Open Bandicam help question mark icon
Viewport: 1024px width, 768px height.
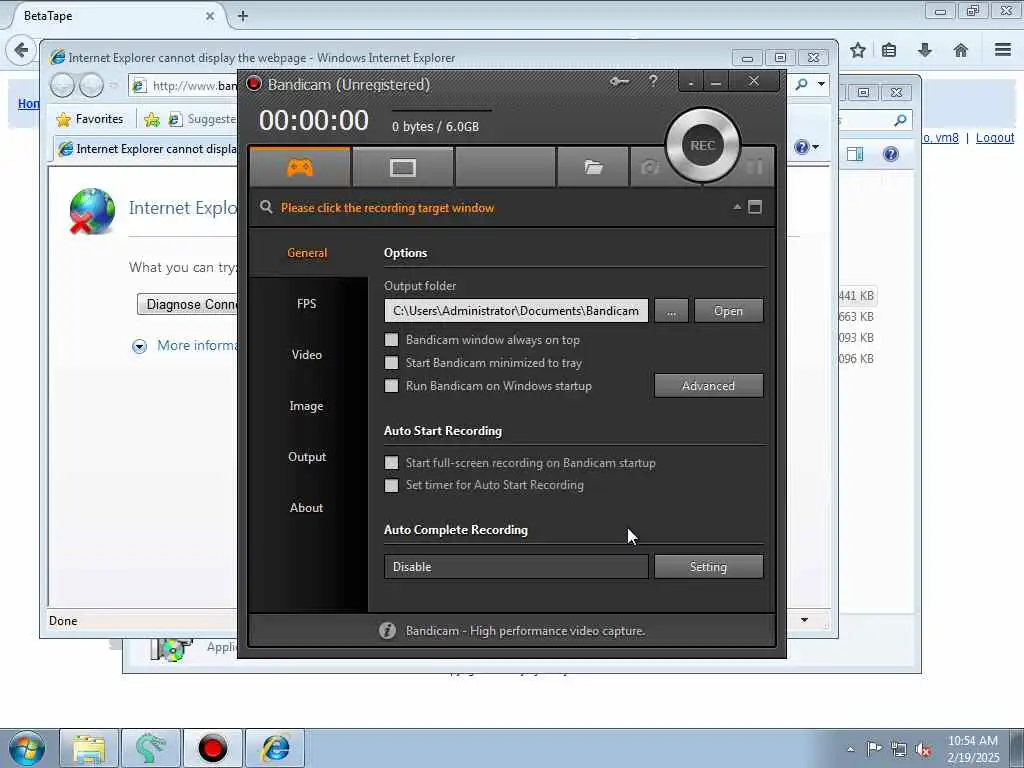653,81
